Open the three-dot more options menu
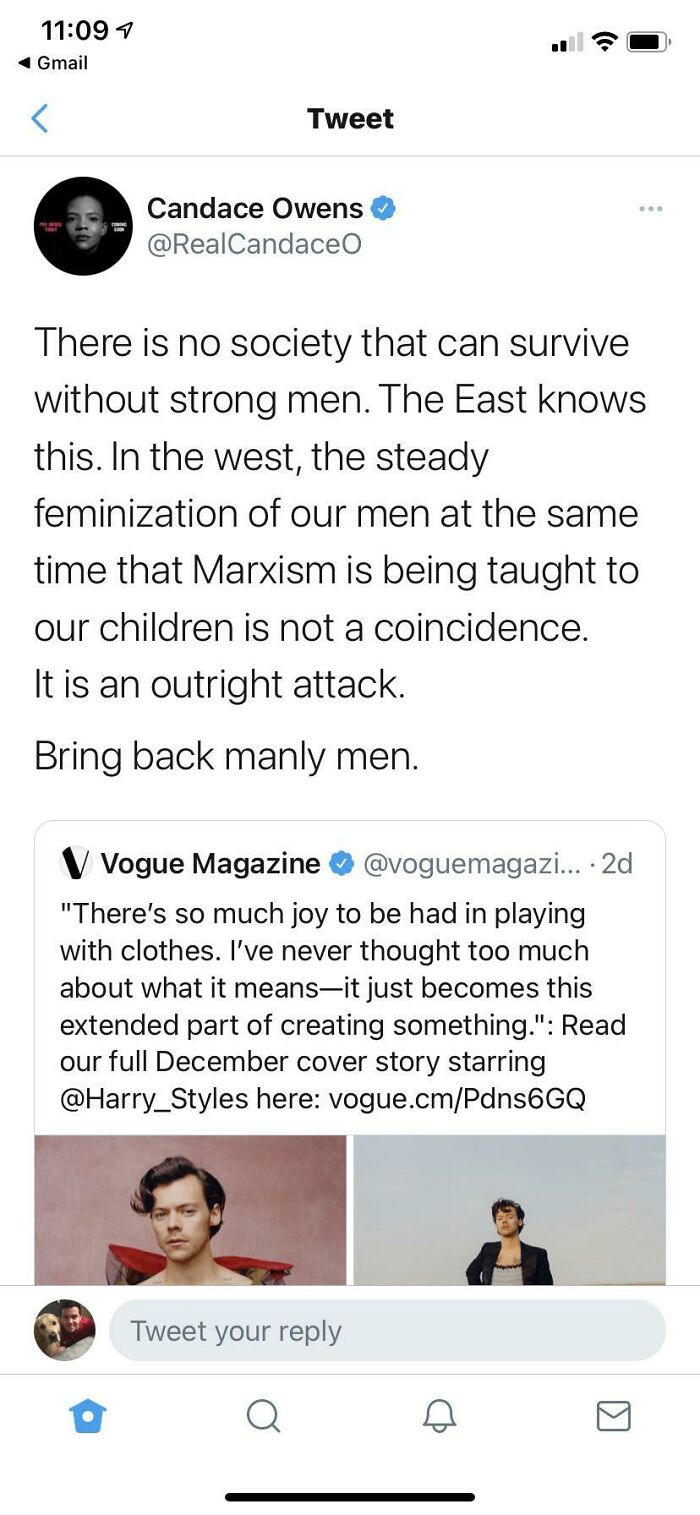Viewport: 700px width, 1515px height. (x=650, y=209)
